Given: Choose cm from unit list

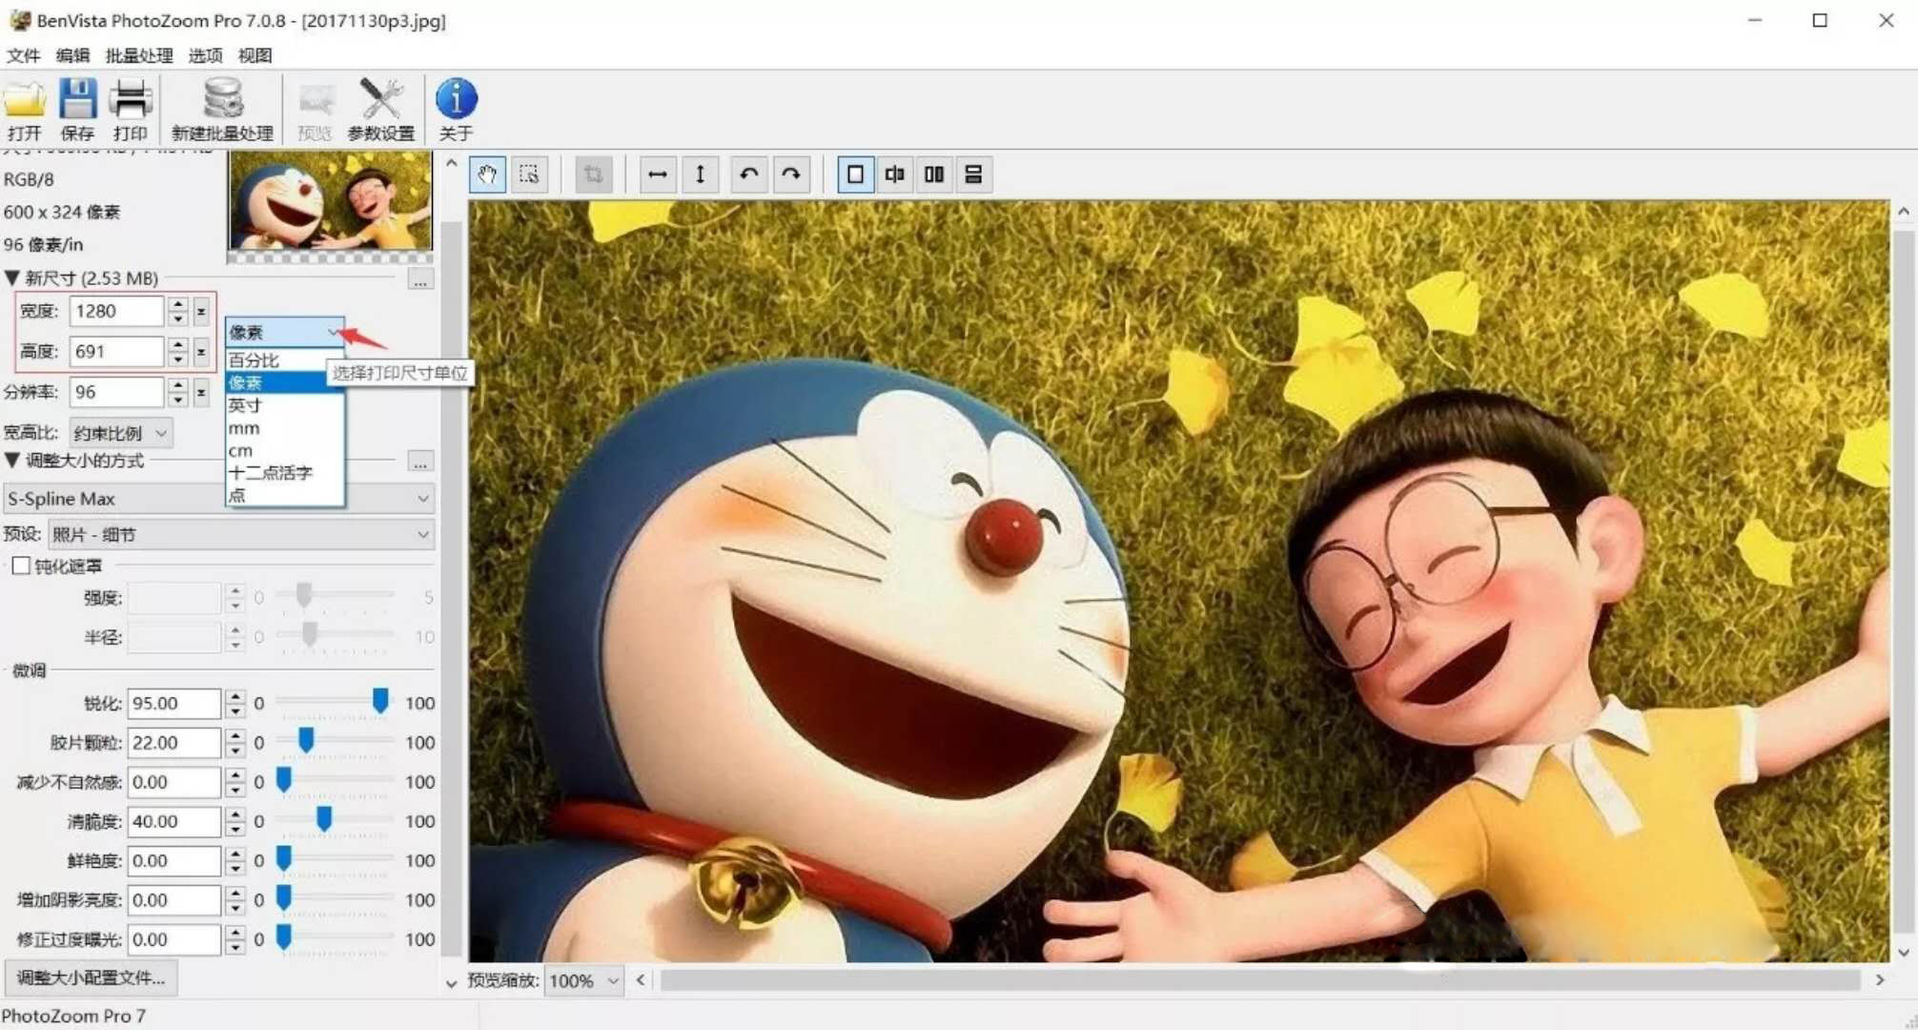Looking at the screenshot, I should click(x=285, y=450).
